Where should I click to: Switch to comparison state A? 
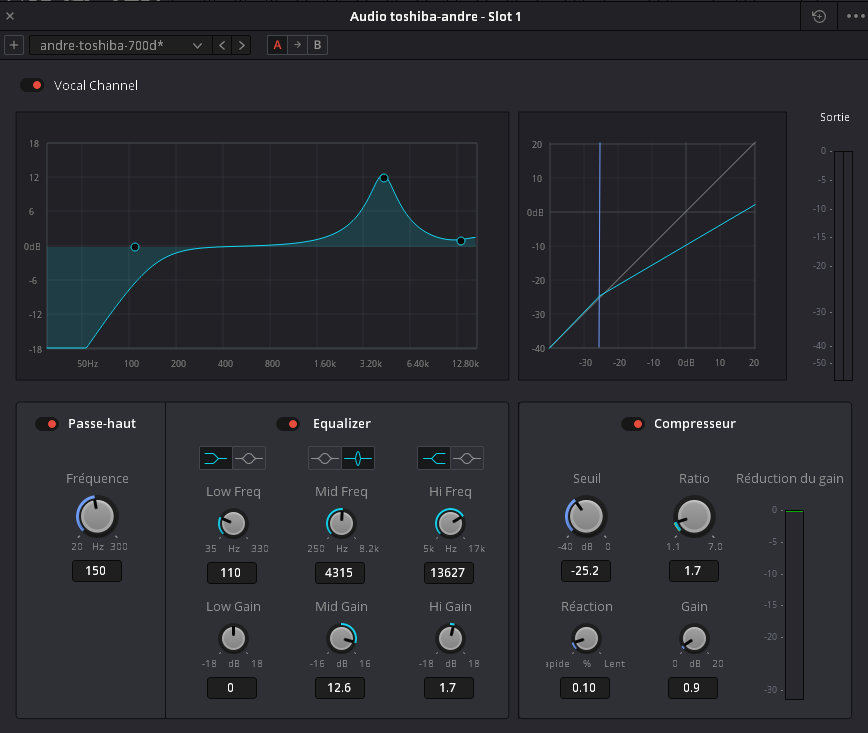[277, 45]
